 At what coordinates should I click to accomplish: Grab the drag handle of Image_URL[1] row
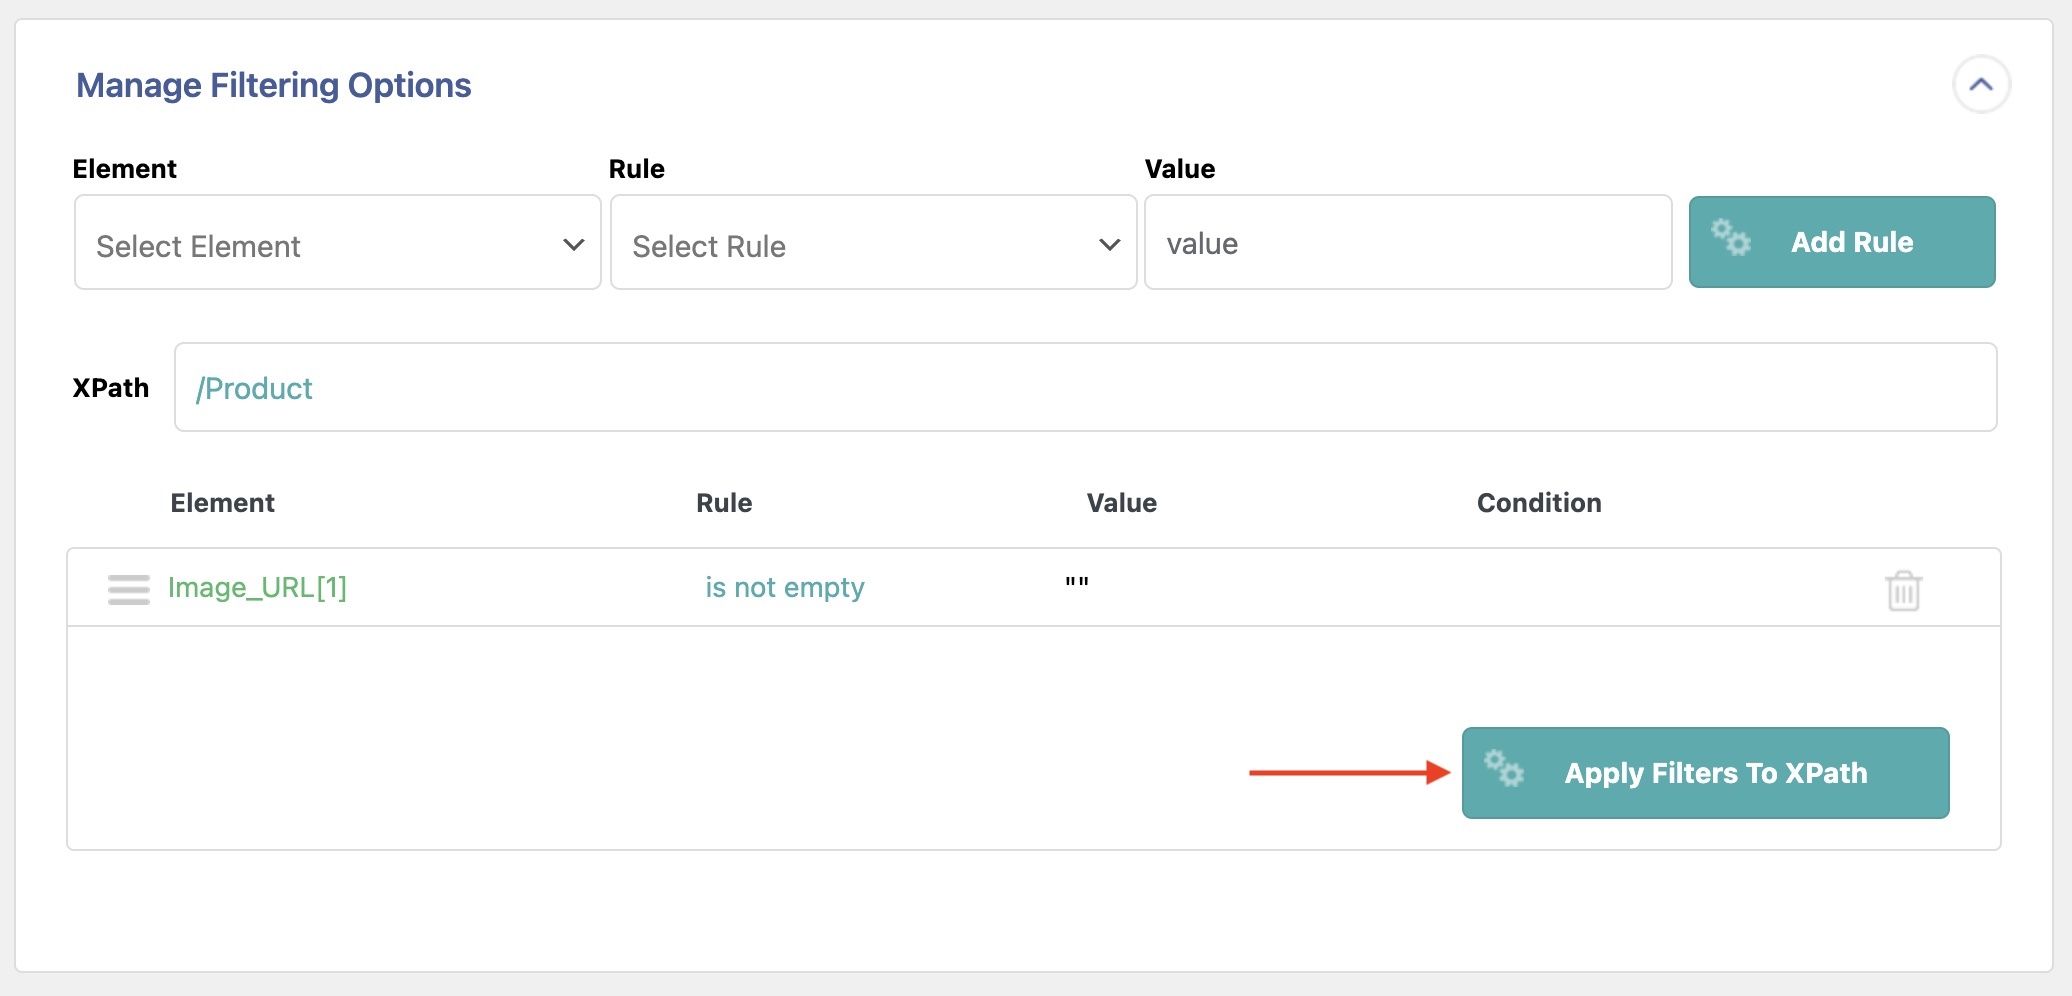tap(128, 589)
